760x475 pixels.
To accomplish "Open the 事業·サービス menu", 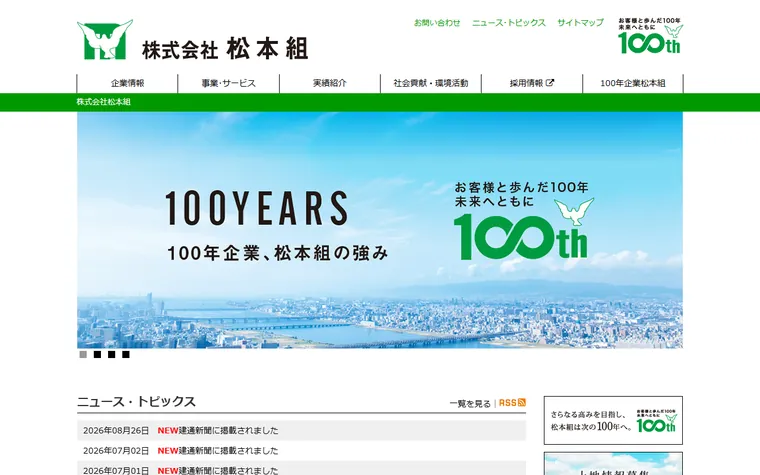I will 229,83.
